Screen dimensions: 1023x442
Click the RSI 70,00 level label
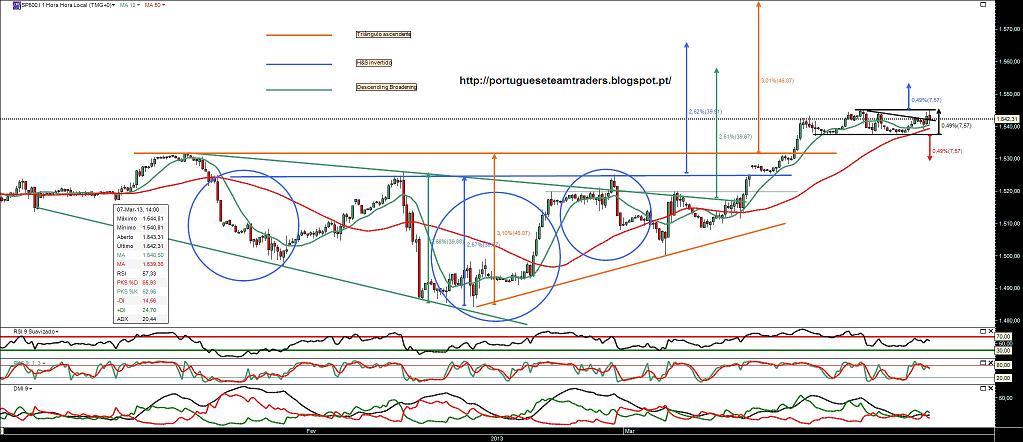(x=1005, y=336)
